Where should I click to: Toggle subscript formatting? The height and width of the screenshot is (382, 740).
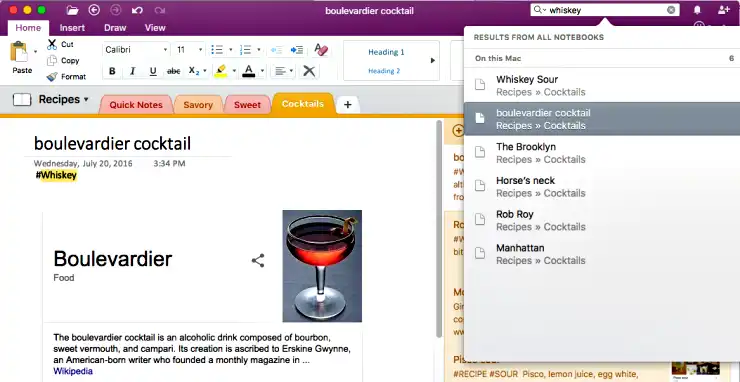point(193,71)
